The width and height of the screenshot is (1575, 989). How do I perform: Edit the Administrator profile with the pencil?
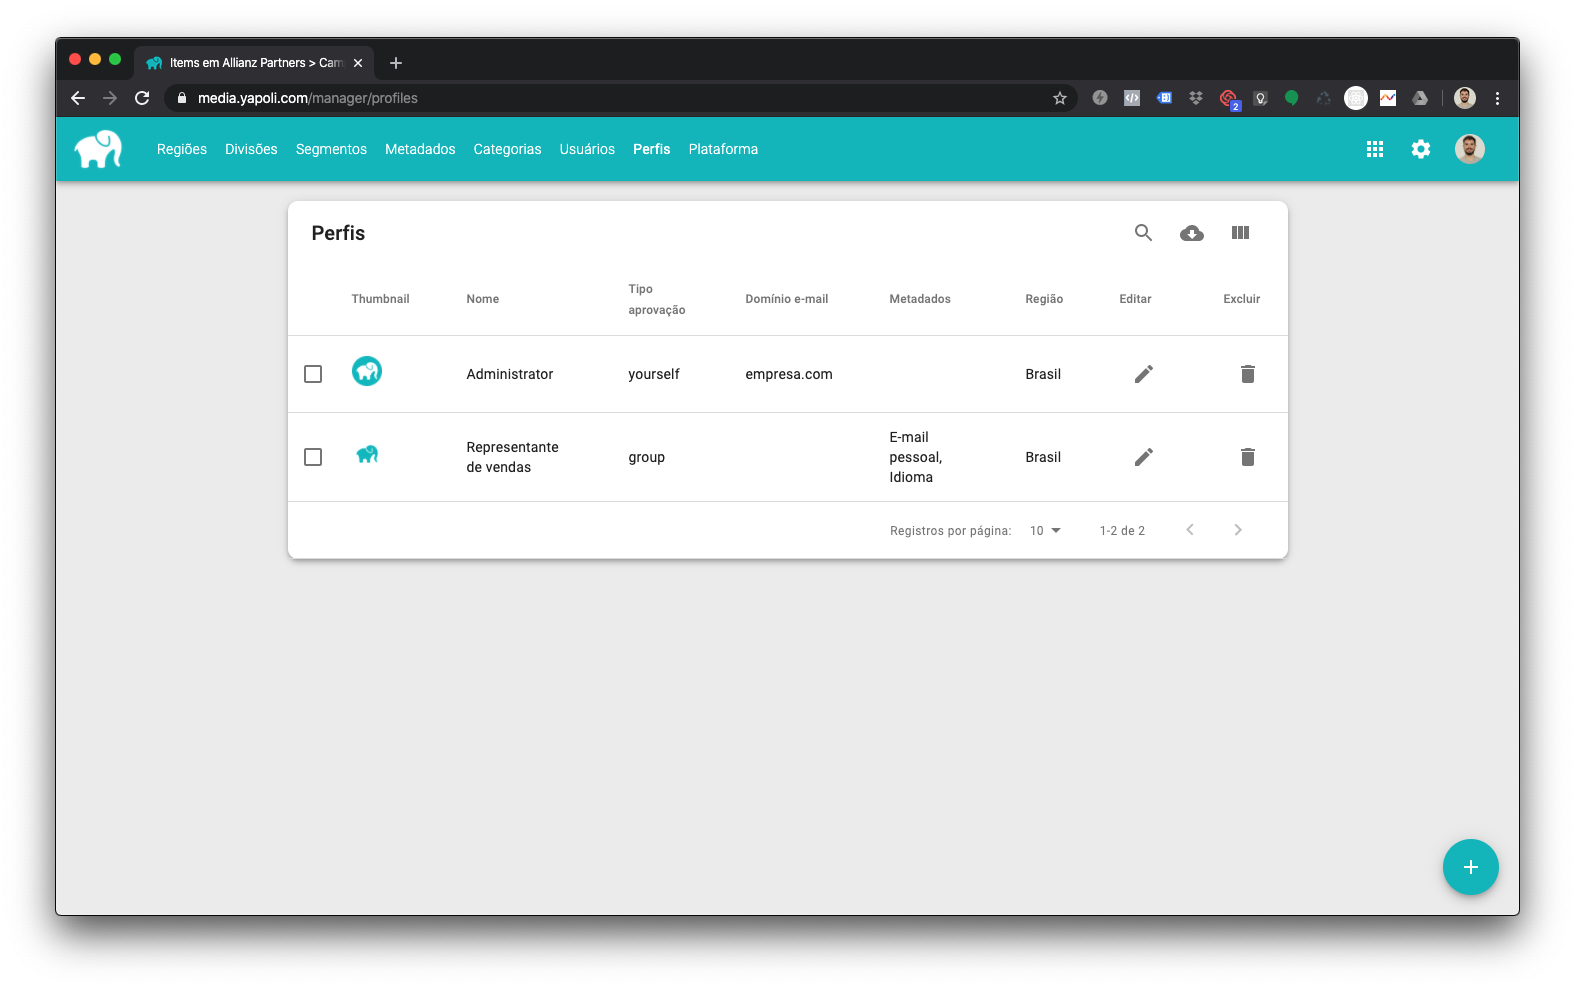point(1144,374)
